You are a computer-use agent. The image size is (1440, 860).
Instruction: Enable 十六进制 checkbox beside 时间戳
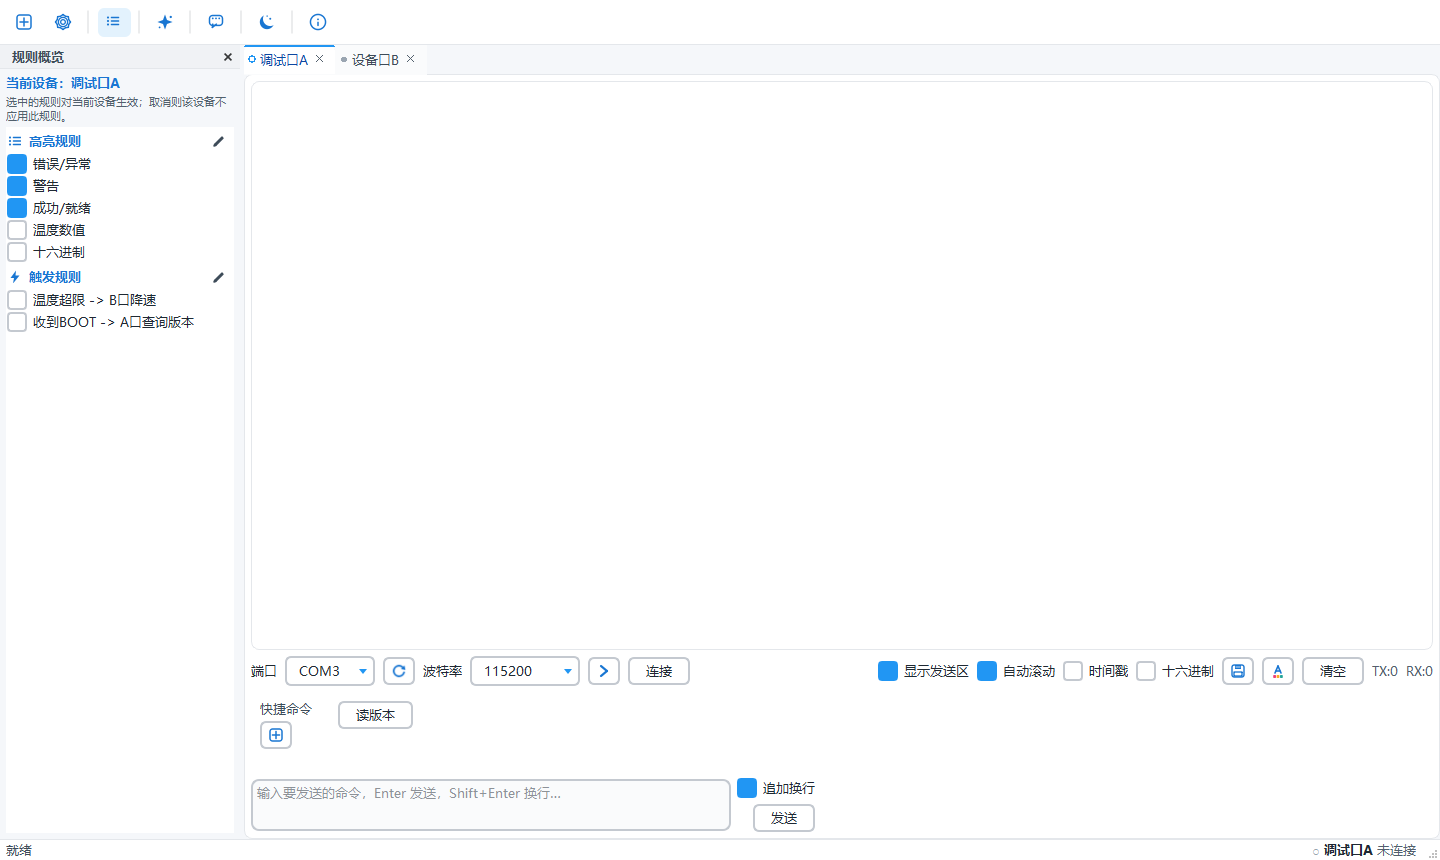1146,671
